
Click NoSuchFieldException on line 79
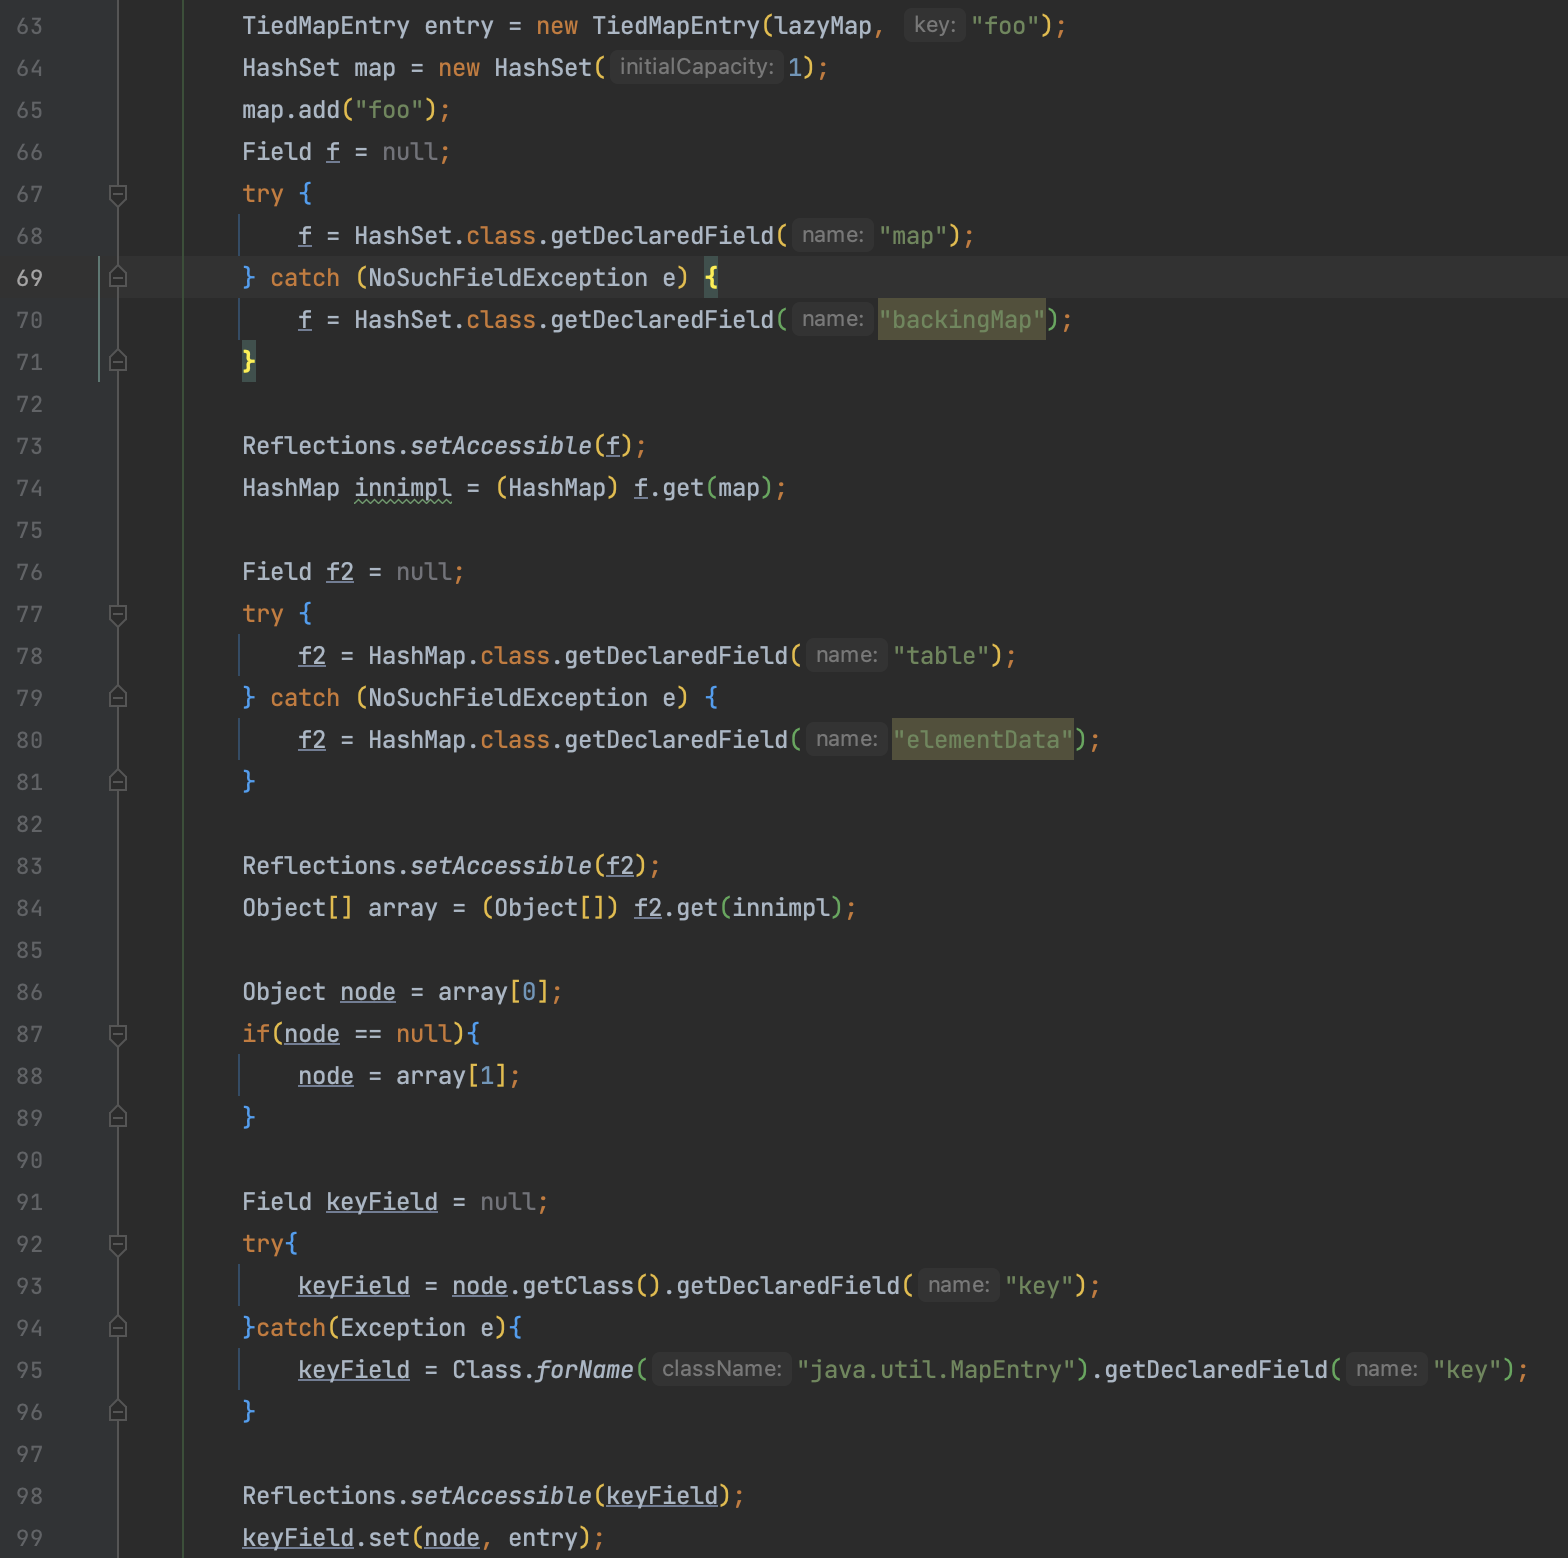coord(508,698)
